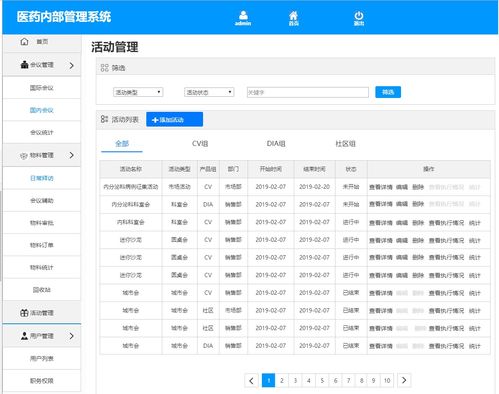Select the 用户管理 person icon

tap(24, 336)
